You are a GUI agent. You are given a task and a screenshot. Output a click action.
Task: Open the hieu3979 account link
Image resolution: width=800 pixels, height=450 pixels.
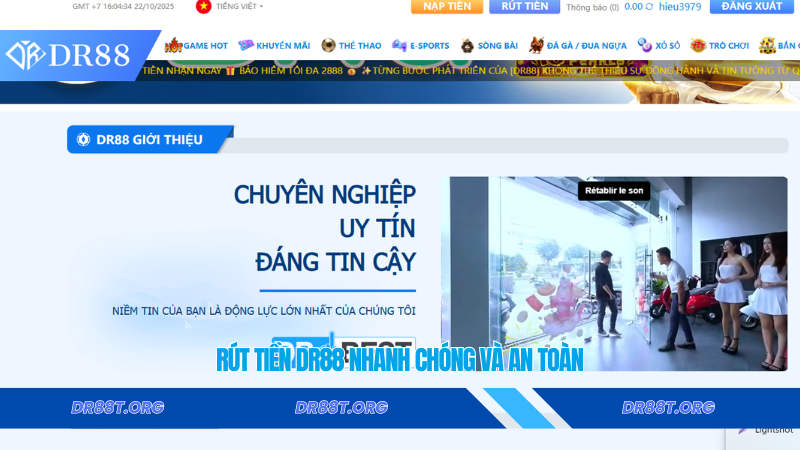(680, 7)
